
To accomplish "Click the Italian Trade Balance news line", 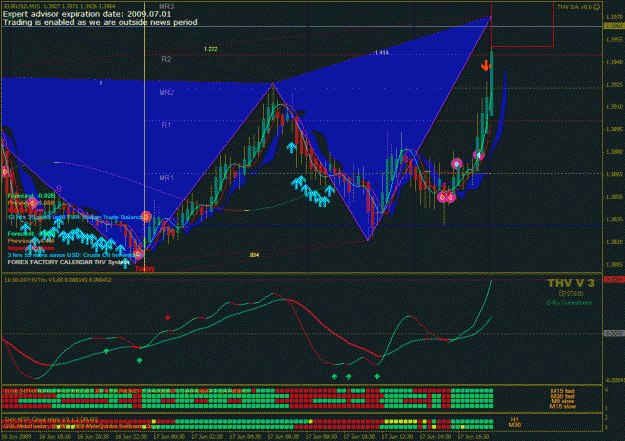I will (x=76, y=217).
